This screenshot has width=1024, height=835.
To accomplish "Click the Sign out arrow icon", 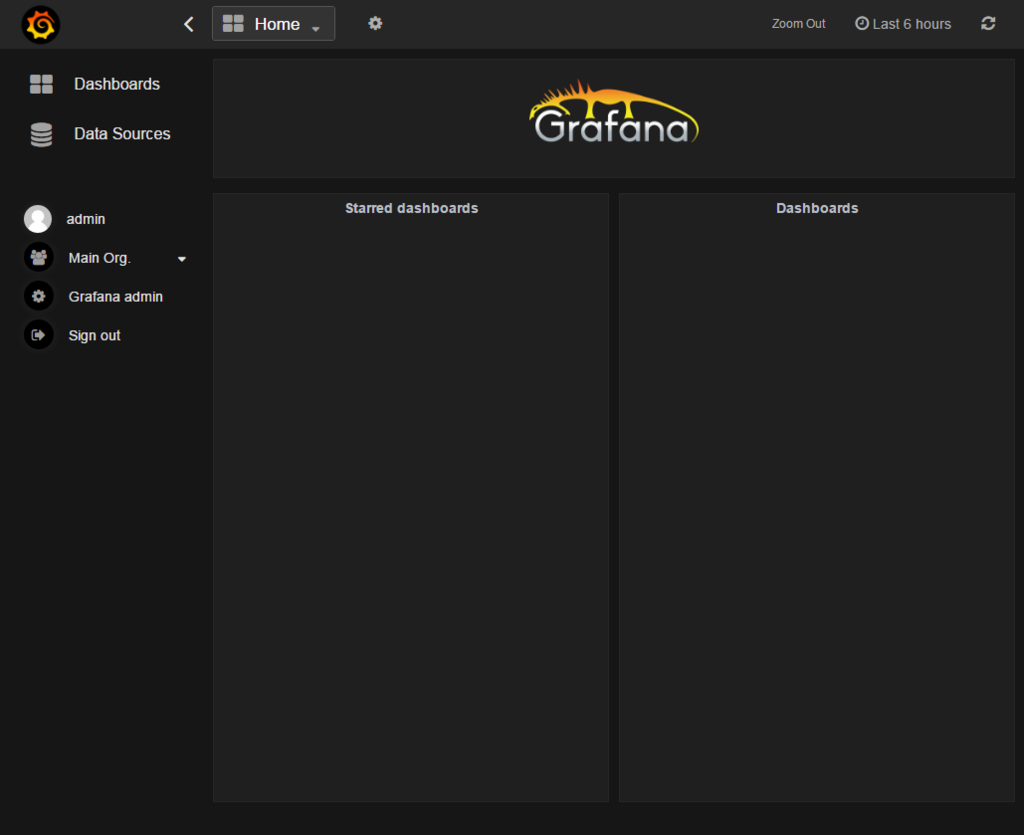I will coord(39,335).
